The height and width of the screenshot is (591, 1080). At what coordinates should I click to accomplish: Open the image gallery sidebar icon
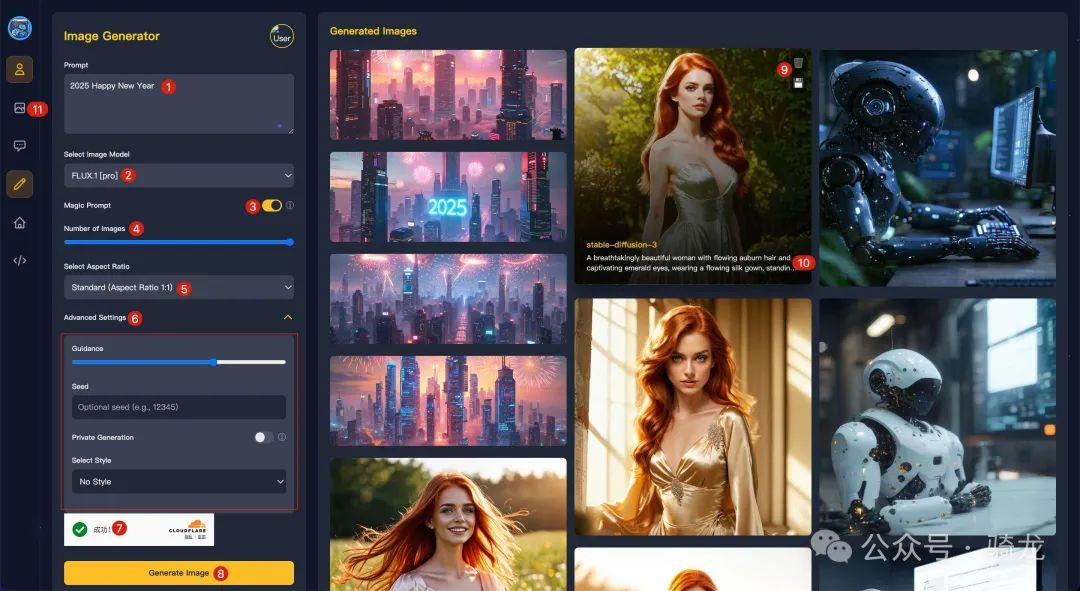[19, 108]
